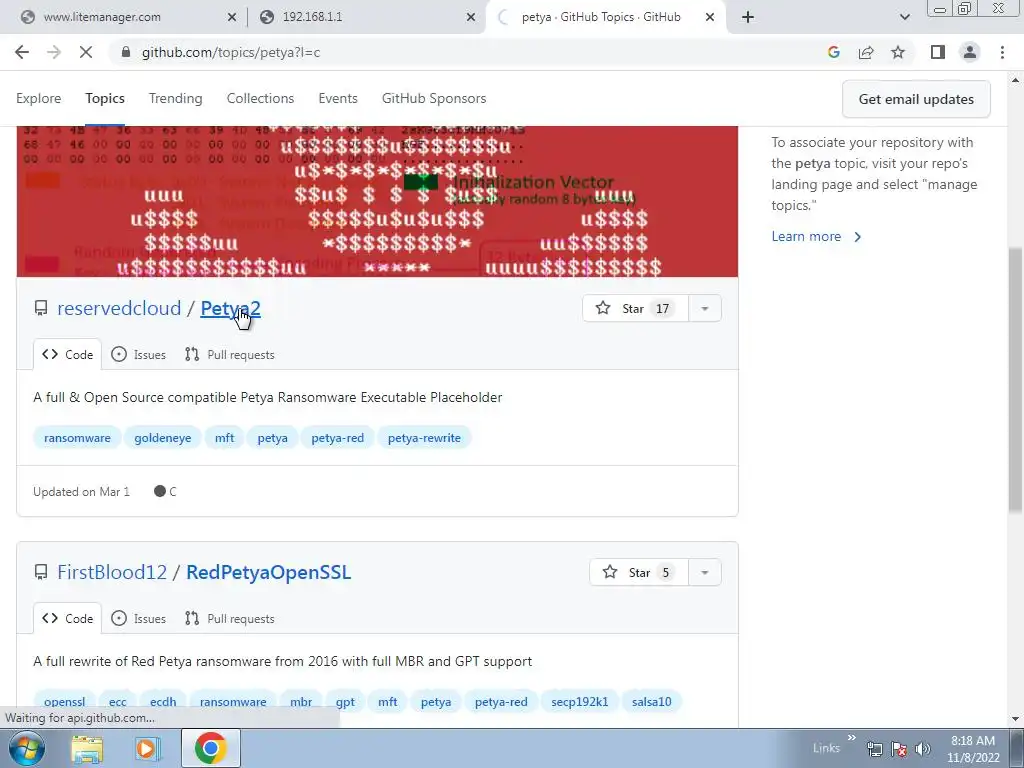Star the RedPetyaOpenSSL repository
Image resolution: width=1024 pixels, height=768 pixels.
point(639,572)
